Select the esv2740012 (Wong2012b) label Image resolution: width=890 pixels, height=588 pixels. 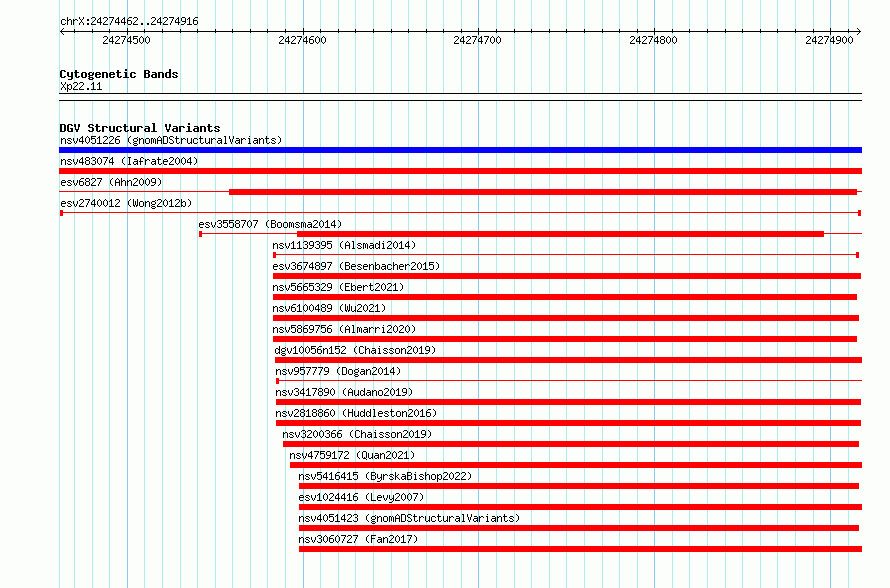pyautogui.click(x=126, y=203)
